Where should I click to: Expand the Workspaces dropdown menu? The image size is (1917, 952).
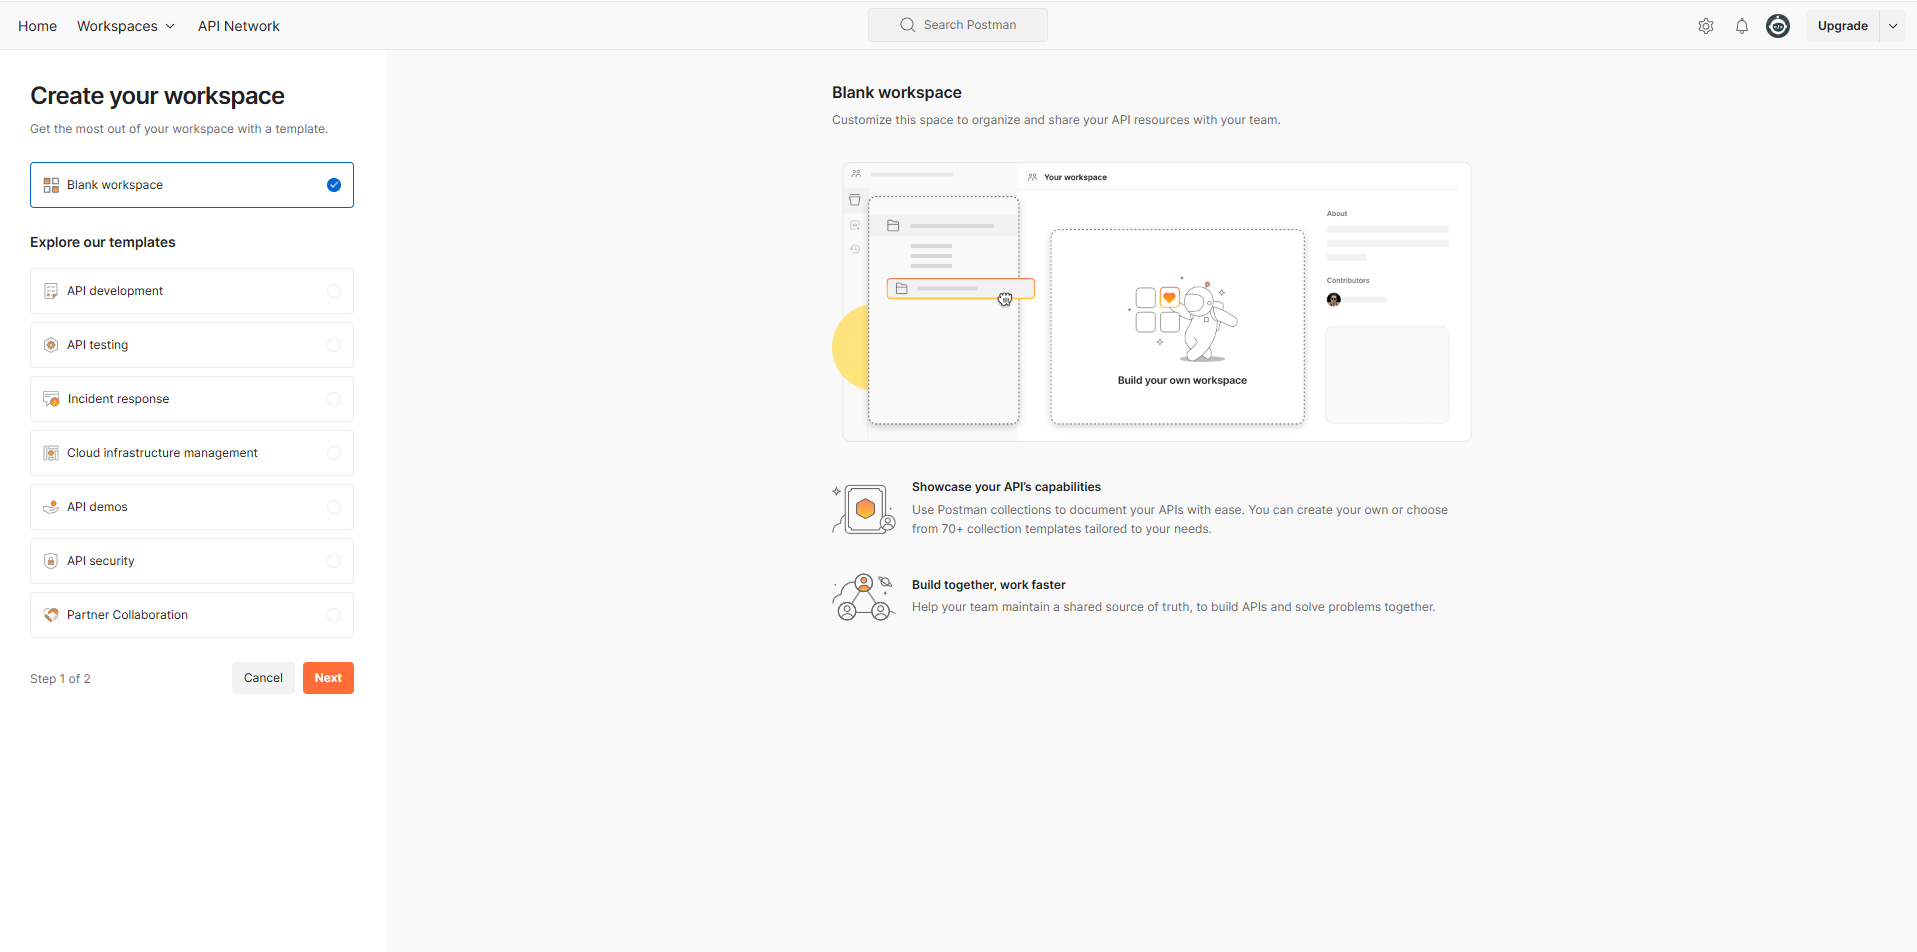(x=126, y=26)
